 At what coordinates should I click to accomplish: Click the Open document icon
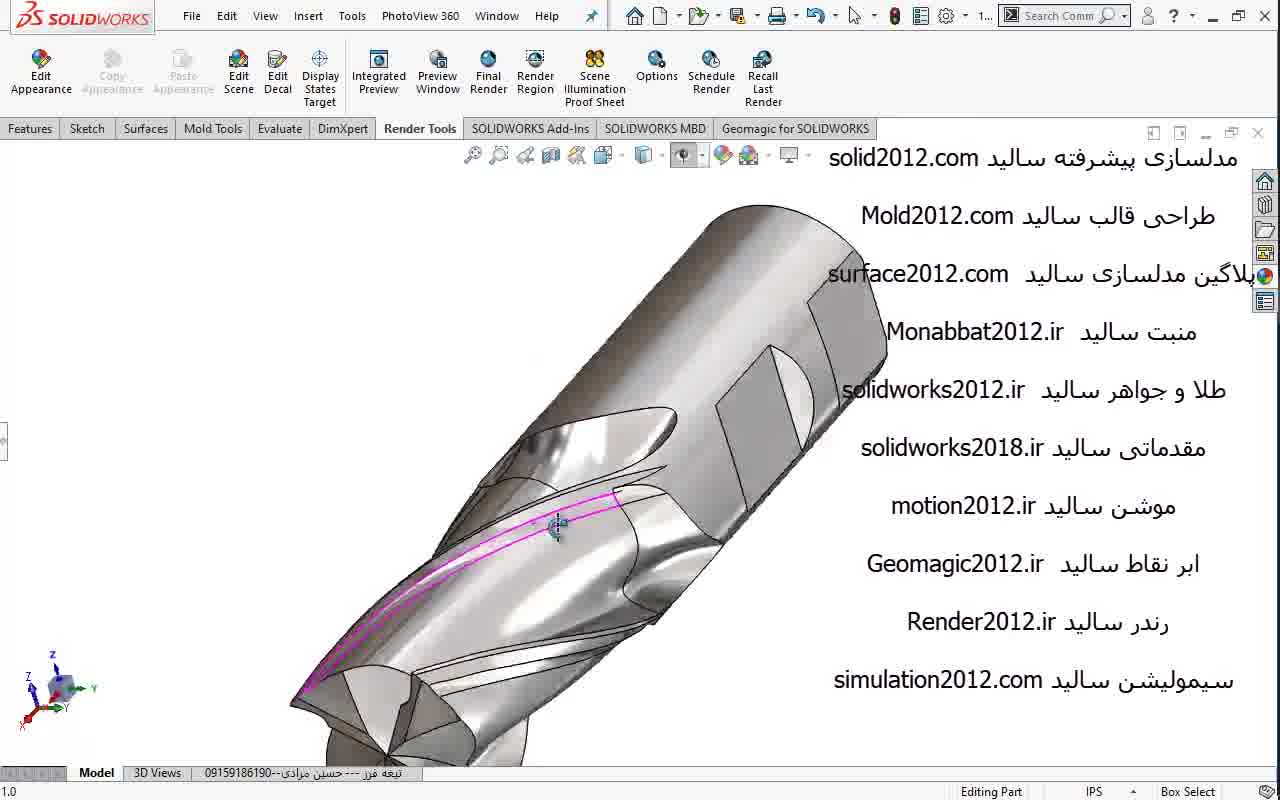pos(698,16)
